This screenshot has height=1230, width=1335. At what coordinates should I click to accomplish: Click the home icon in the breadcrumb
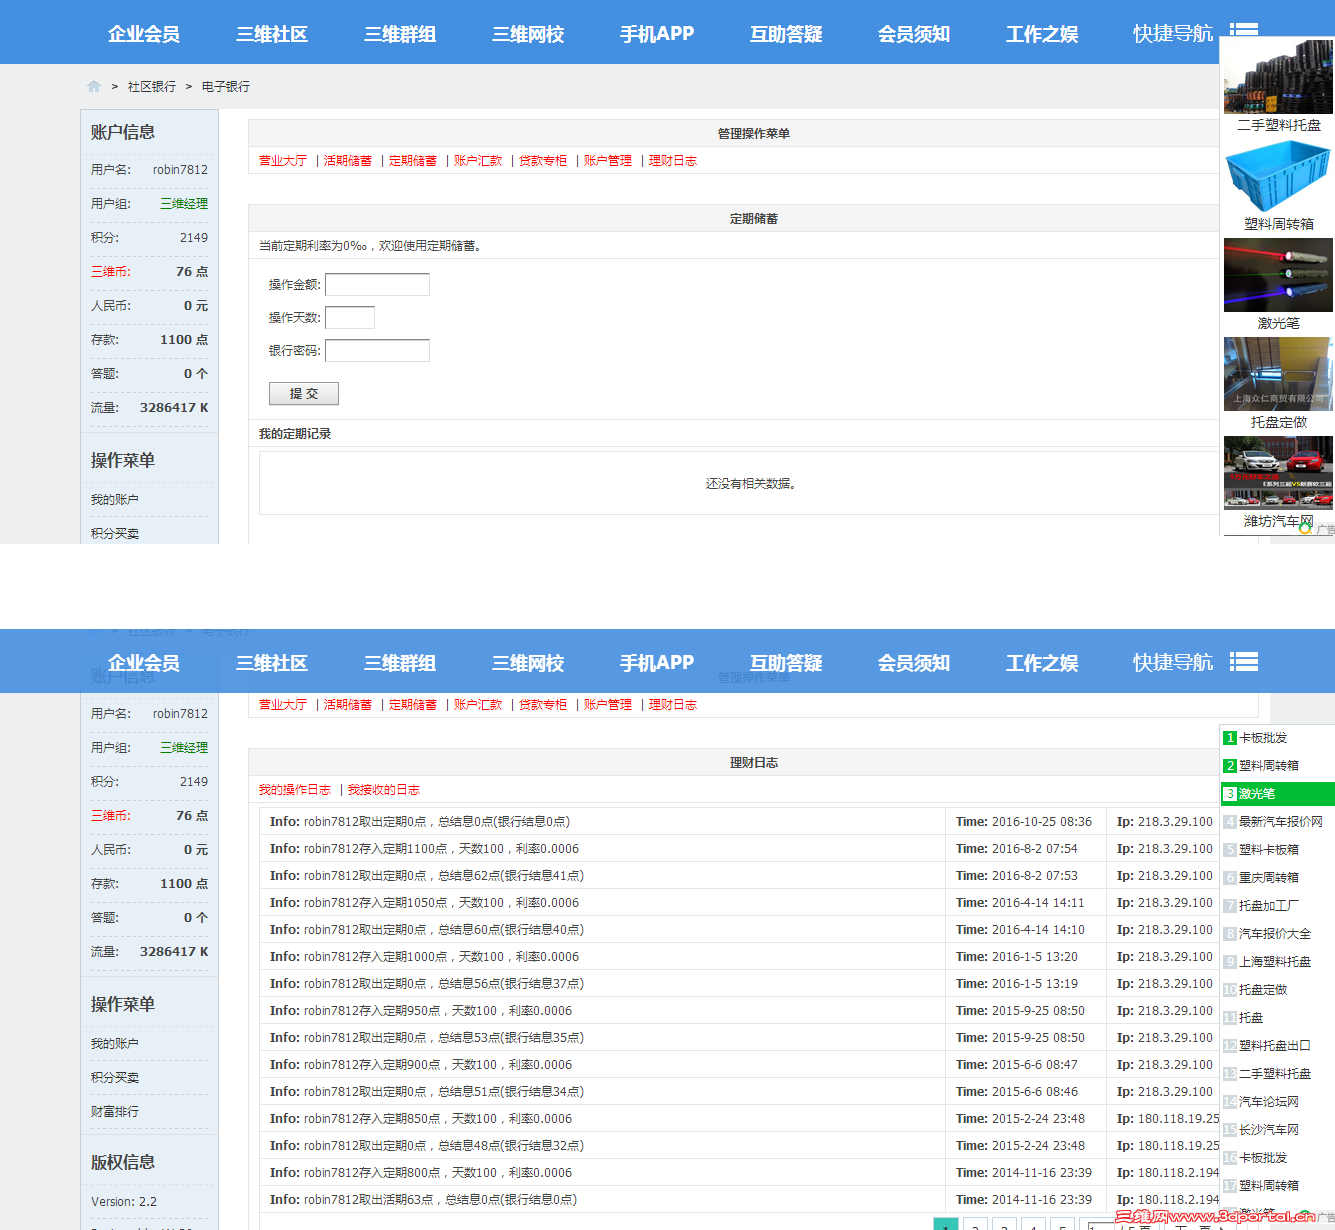pyautogui.click(x=94, y=86)
